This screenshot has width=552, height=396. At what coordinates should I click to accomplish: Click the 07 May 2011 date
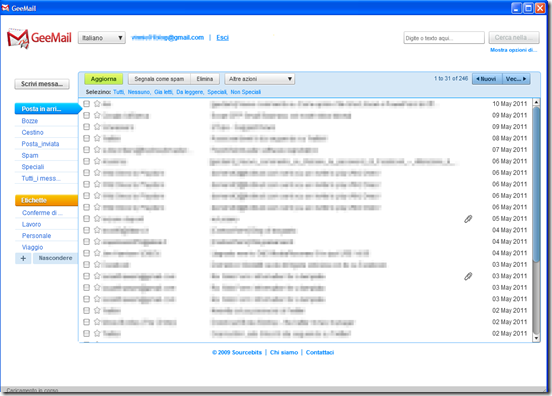pyautogui.click(x=509, y=150)
